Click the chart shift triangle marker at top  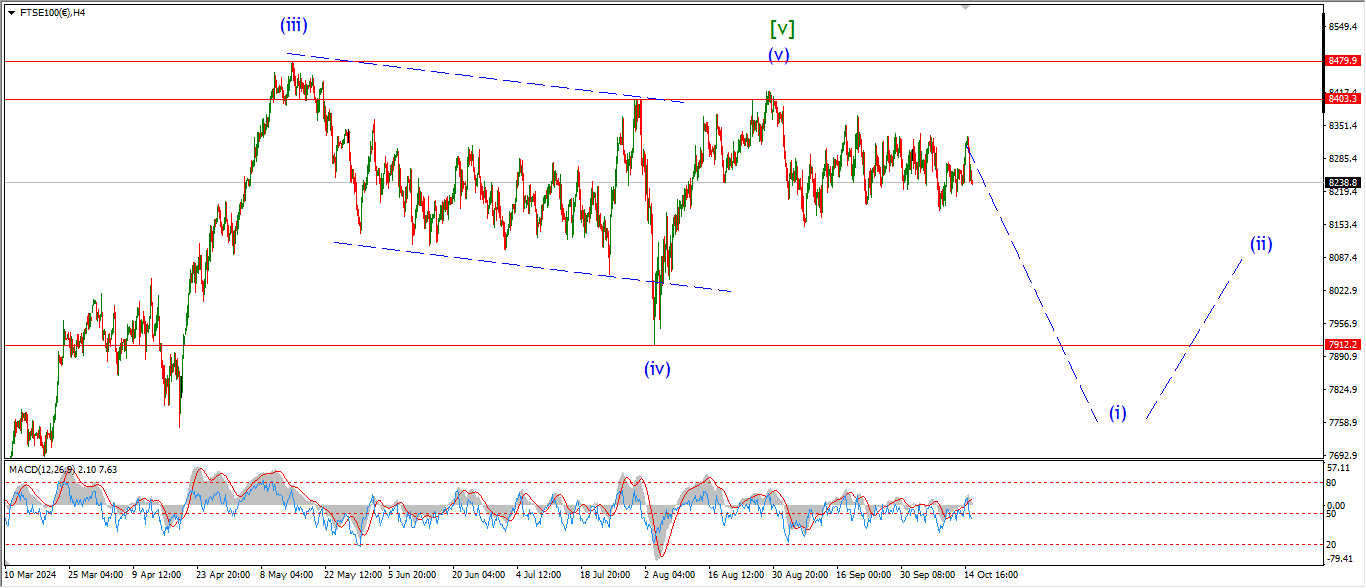965,6
